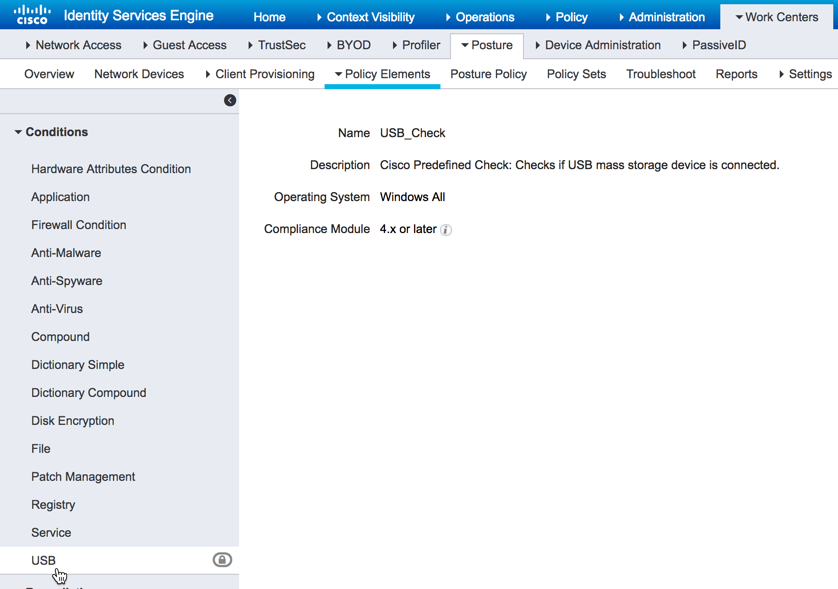
Task: Click the USB_Check name value
Action: coord(413,133)
